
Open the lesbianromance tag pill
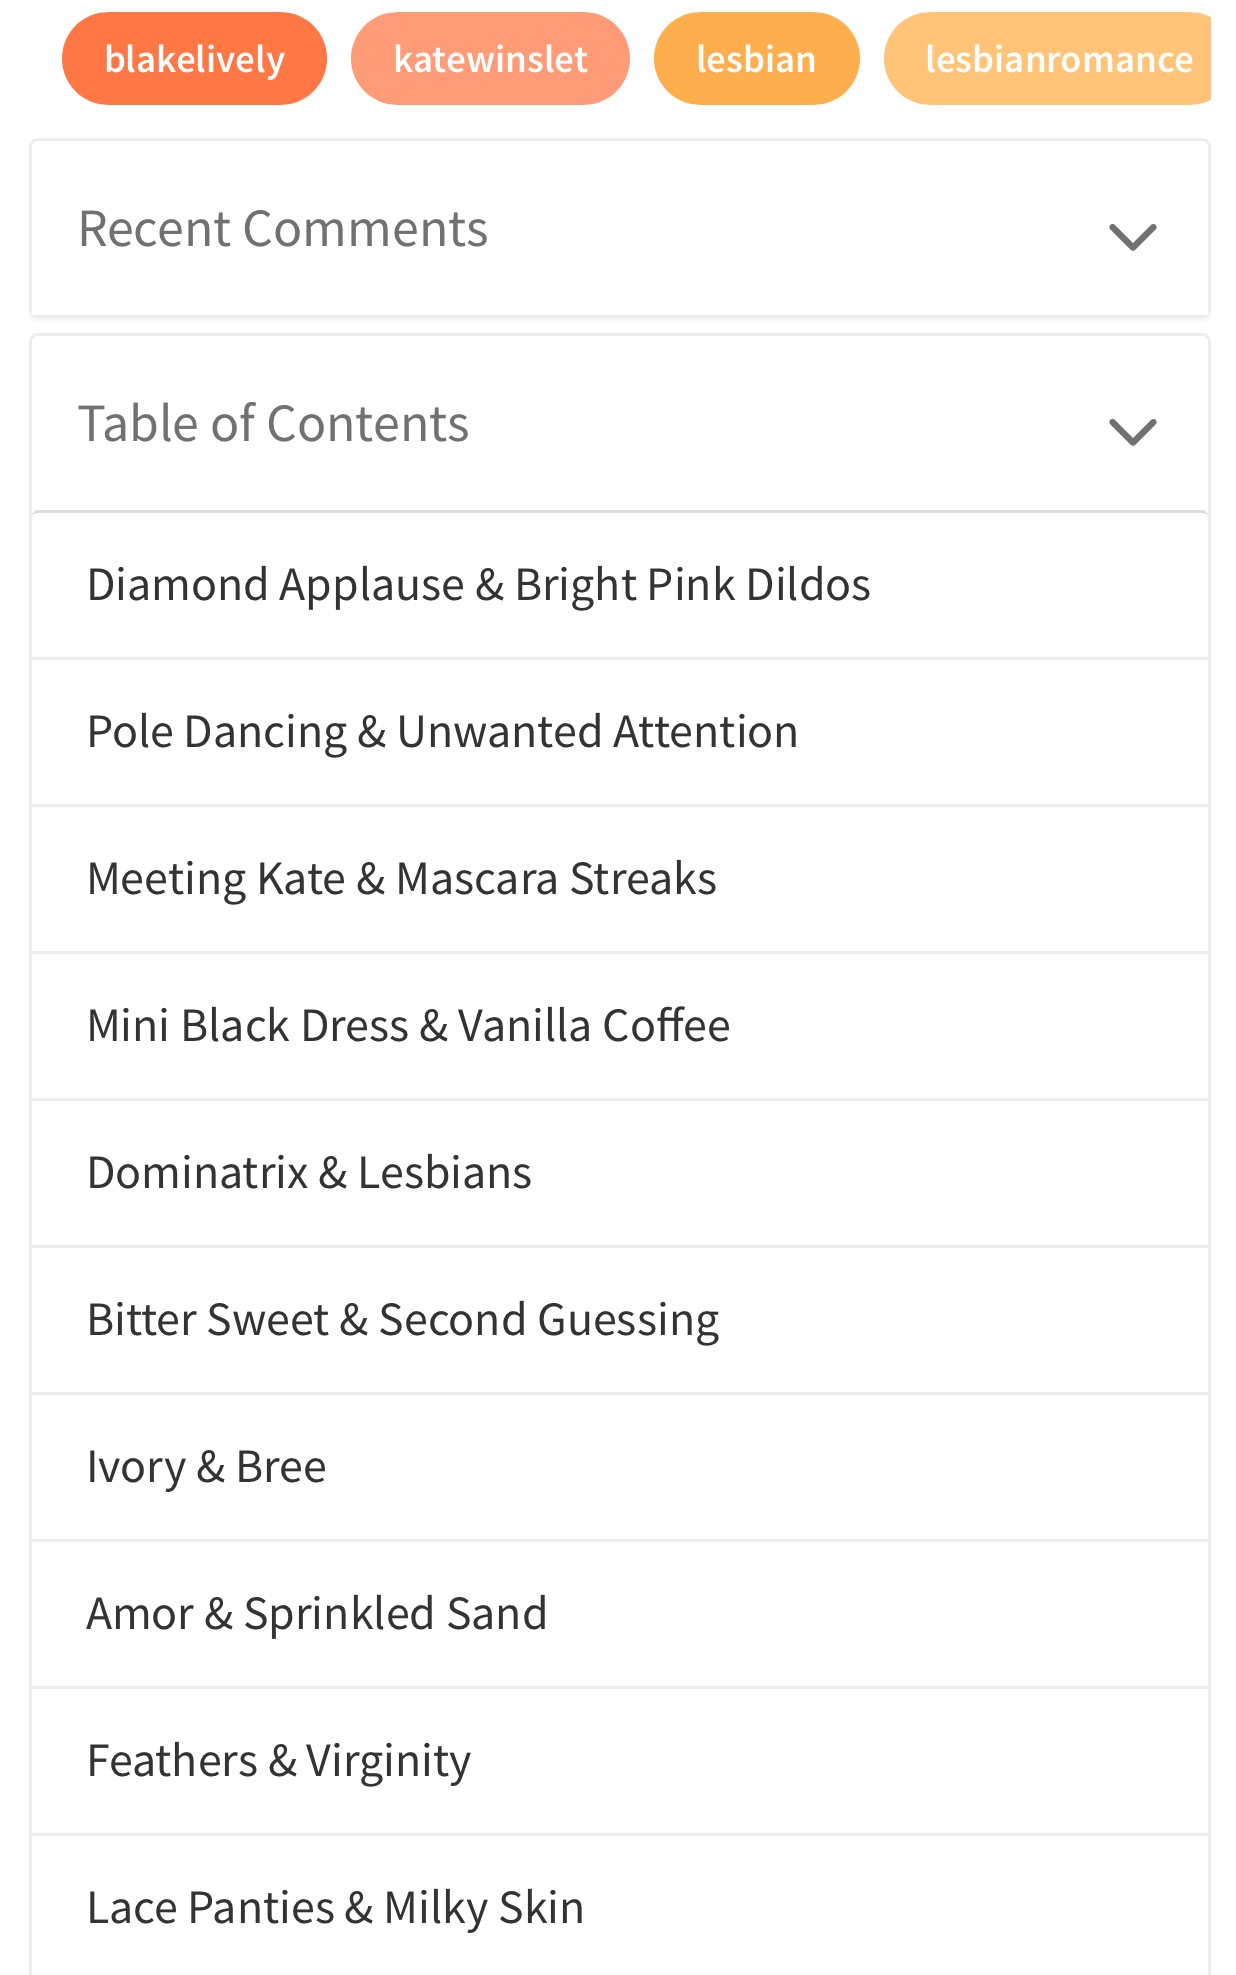pos(1048,59)
